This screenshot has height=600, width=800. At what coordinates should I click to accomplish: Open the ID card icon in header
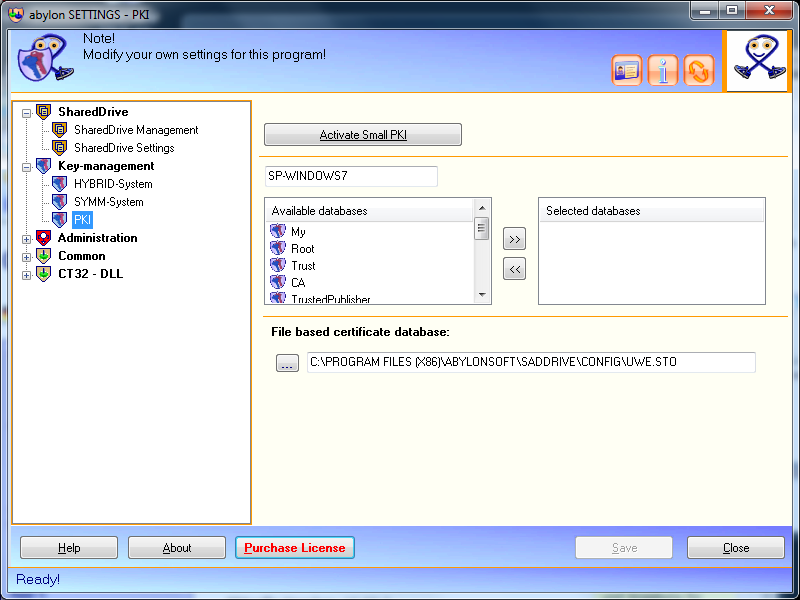627,70
